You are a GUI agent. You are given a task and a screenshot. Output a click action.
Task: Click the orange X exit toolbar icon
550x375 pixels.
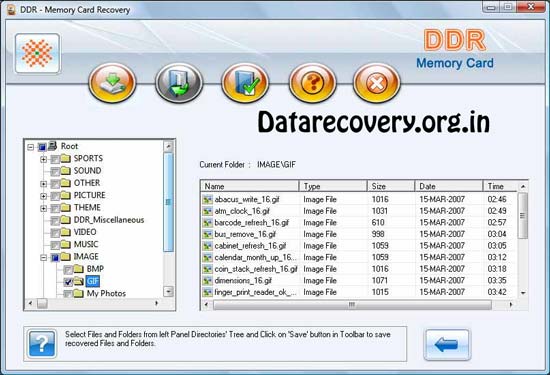376,83
